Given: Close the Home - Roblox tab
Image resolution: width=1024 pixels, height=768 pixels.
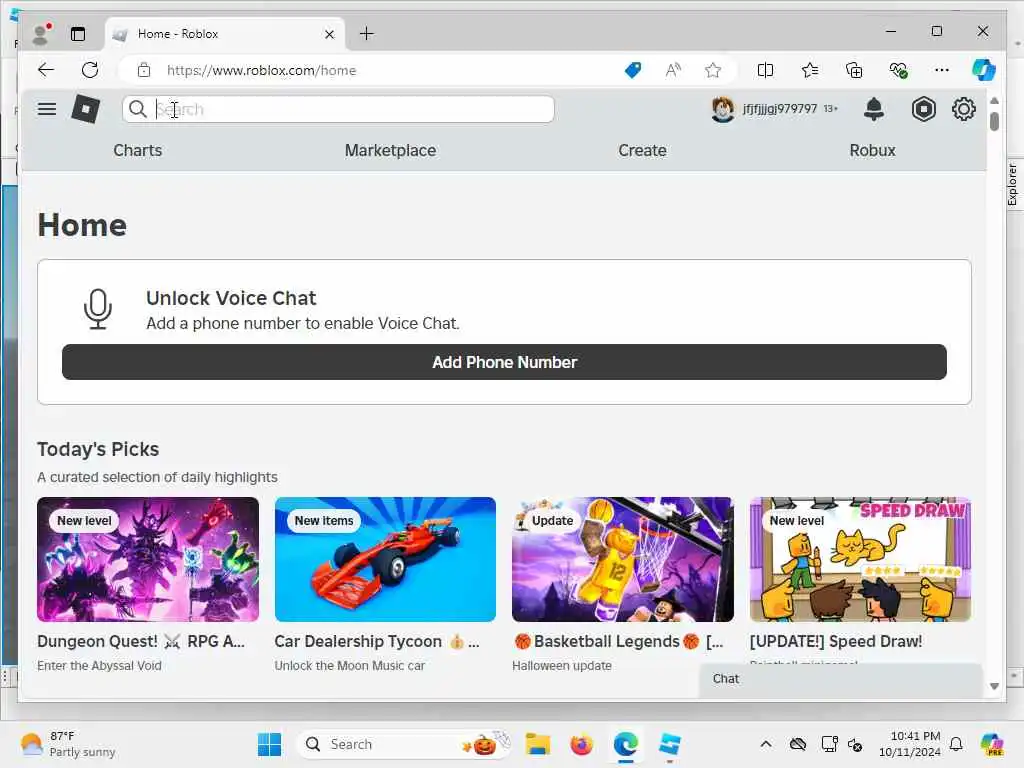Looking at the screenshot, I should (330, 34).
